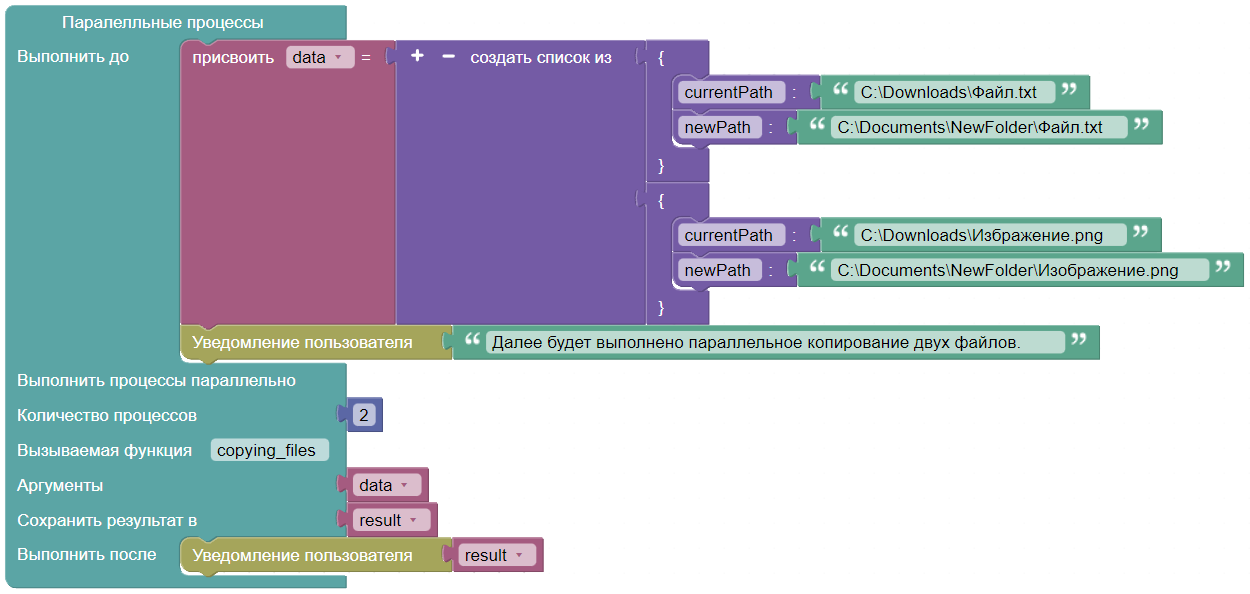Edit the string C:\Downloads\Избражение.png

[990, 235]
